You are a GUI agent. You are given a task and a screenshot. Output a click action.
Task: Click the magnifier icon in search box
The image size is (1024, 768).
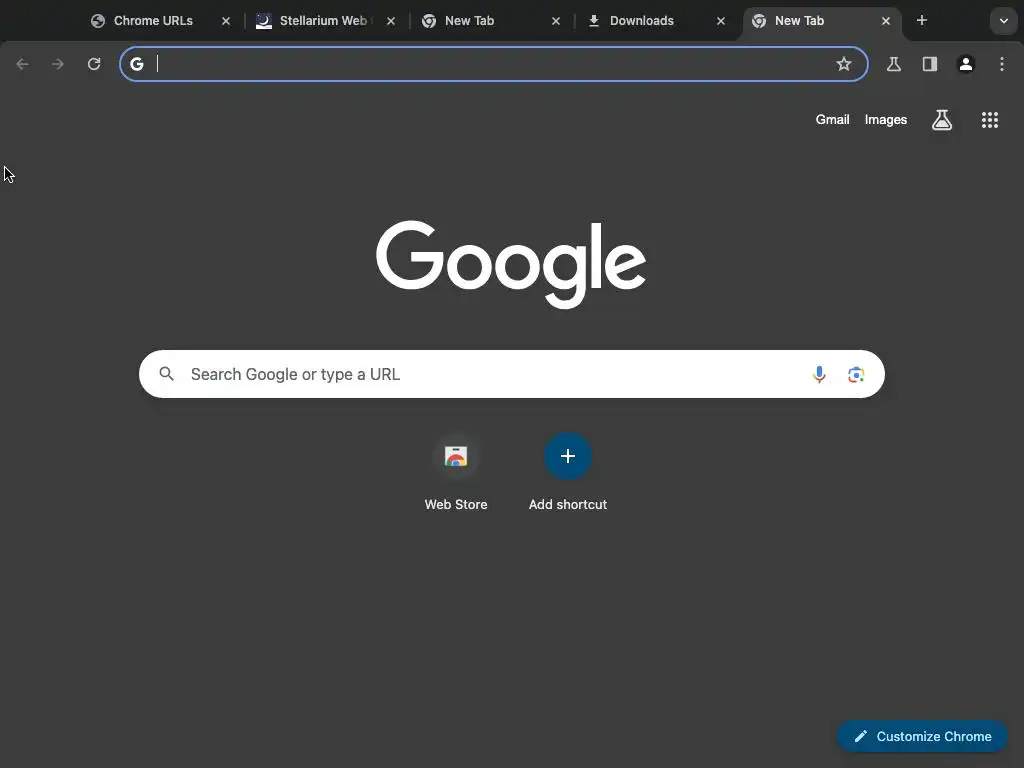tap(167, 374)
